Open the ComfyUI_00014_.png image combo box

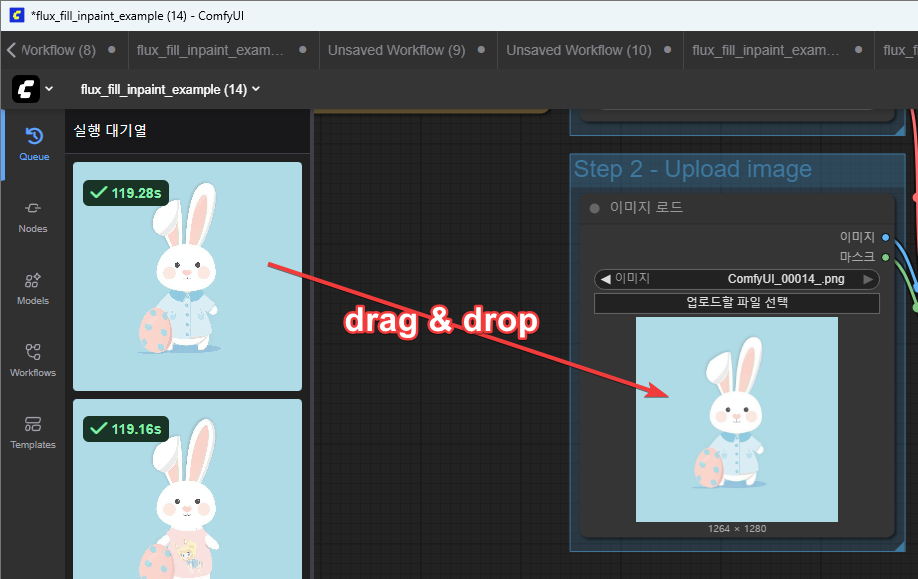click(736, 279)
